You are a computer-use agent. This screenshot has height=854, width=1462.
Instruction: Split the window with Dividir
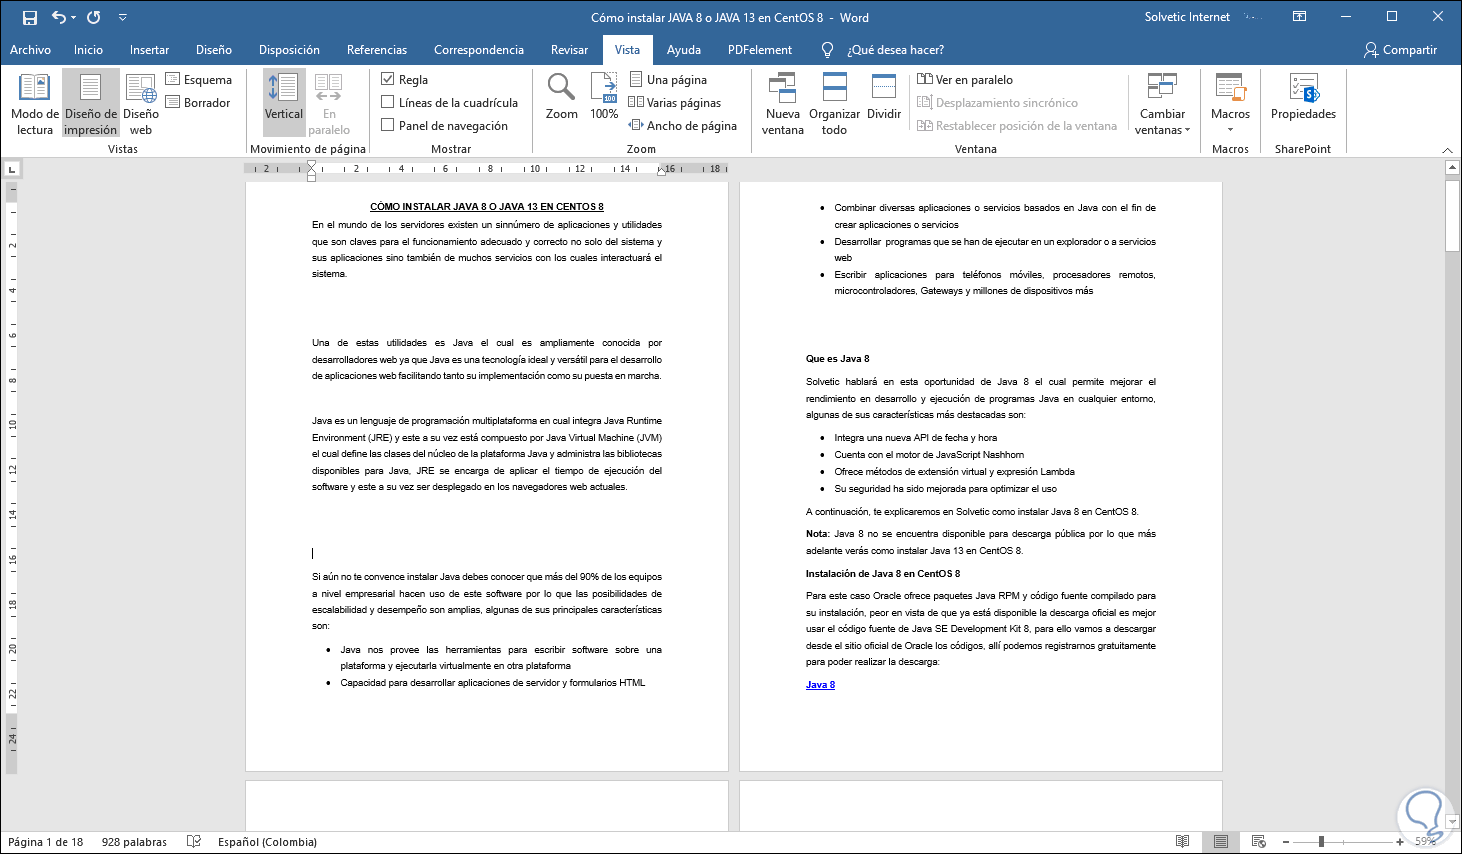[x=884, y=97]
